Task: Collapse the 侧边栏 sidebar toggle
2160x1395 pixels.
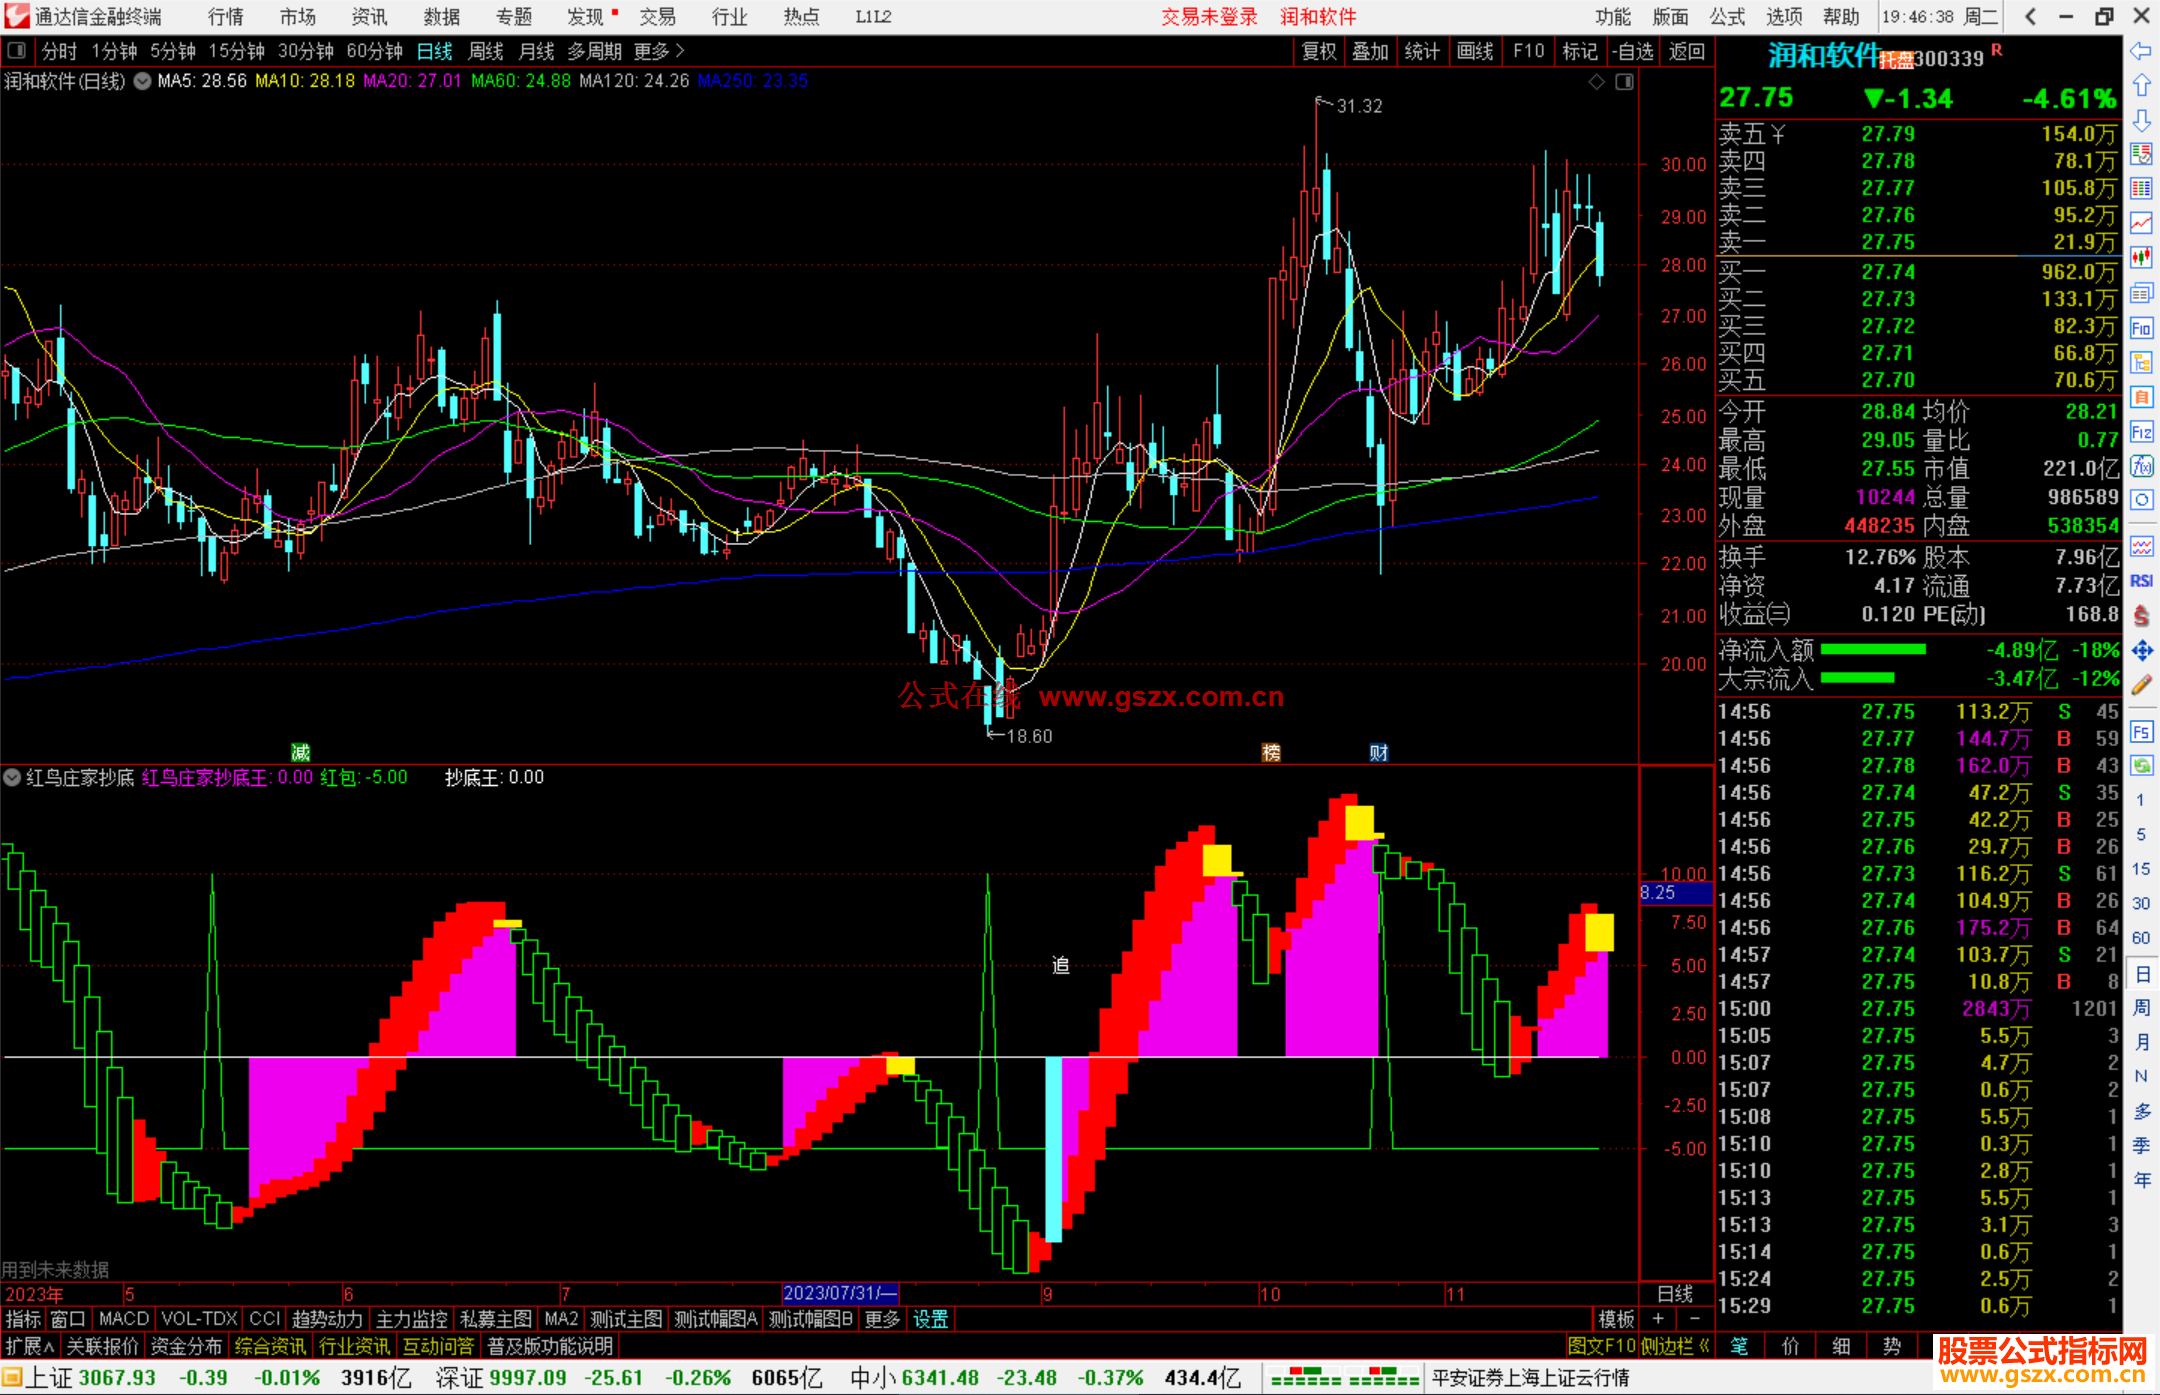Action: [x=1675, y=1346]
